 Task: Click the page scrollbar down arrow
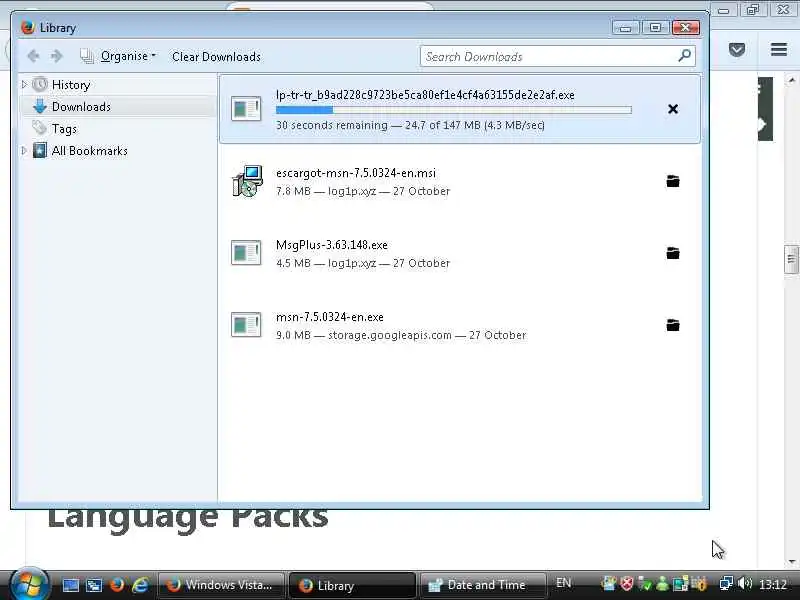coord(791,561)
